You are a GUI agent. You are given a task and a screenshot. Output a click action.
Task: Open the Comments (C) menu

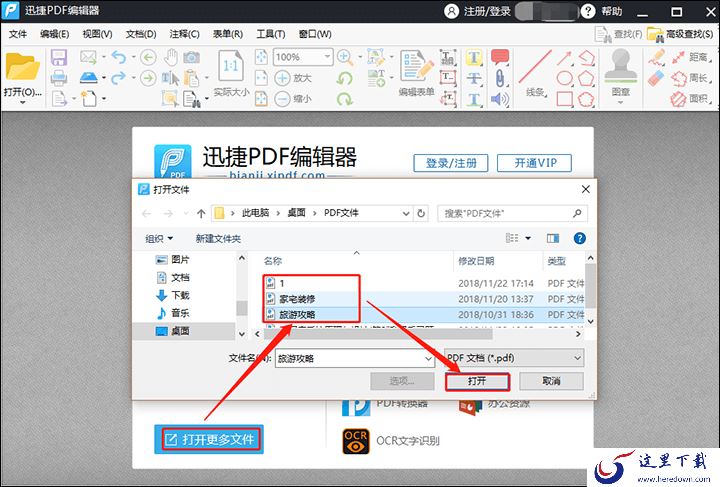tap(184, 34)
